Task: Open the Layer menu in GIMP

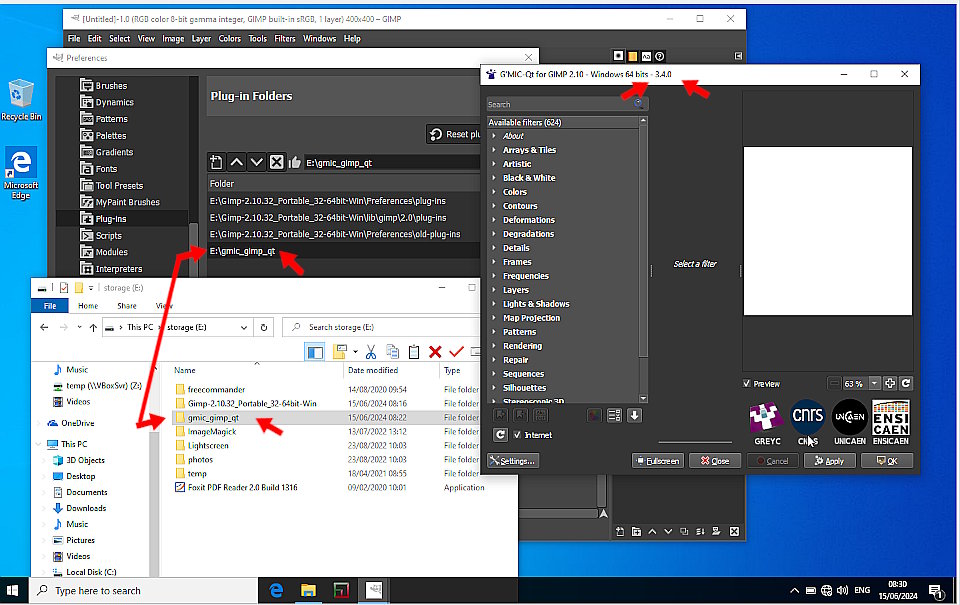Action: [201, 39]
